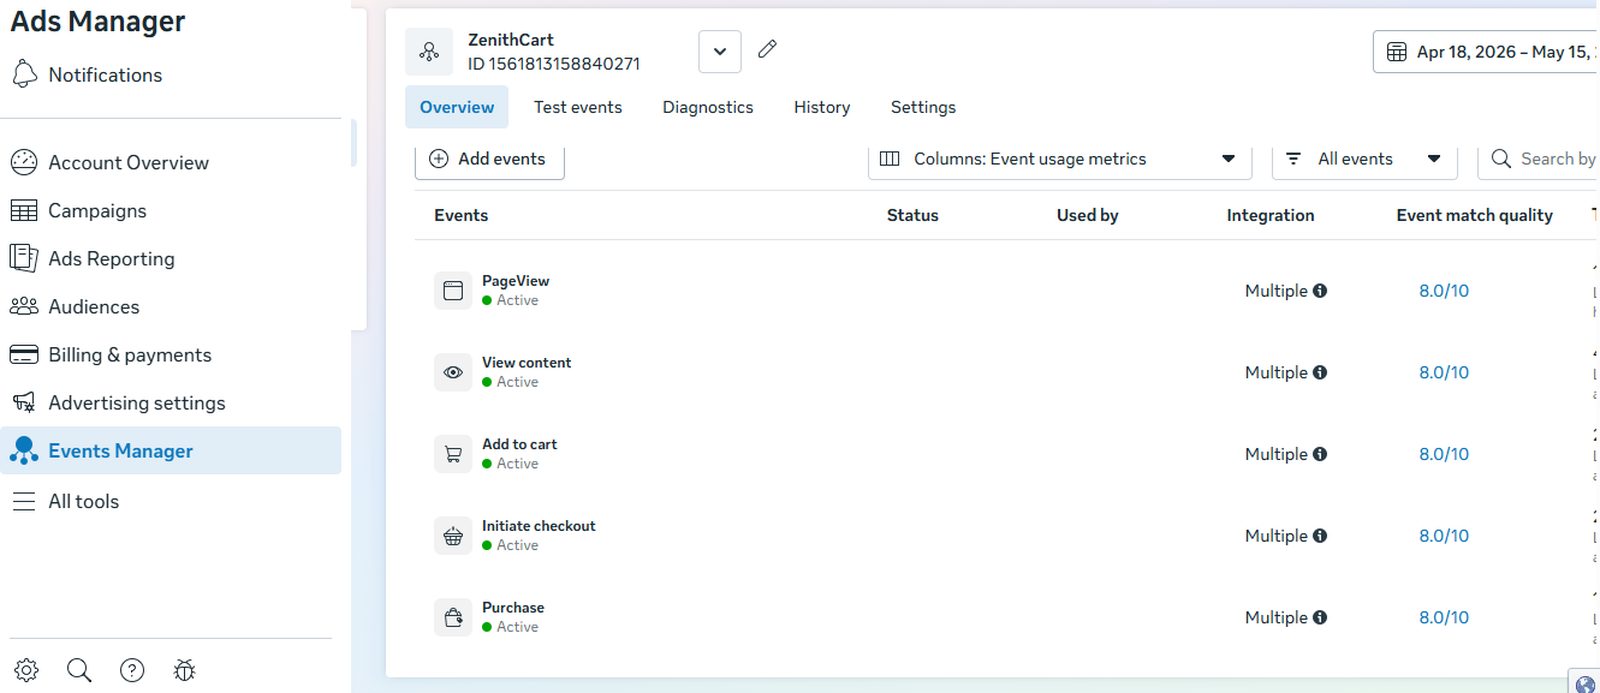
Task: Show Initiate checkout integration info icon
Action: pos(1320,536)
